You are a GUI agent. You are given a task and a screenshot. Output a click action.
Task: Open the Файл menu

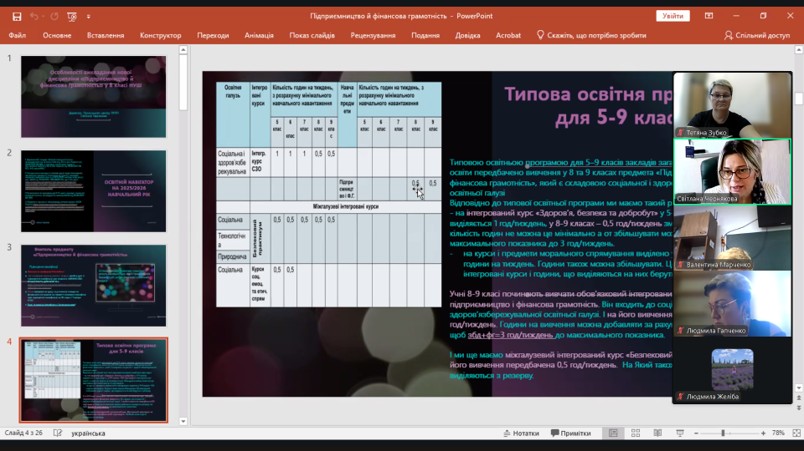pos(17,35)
